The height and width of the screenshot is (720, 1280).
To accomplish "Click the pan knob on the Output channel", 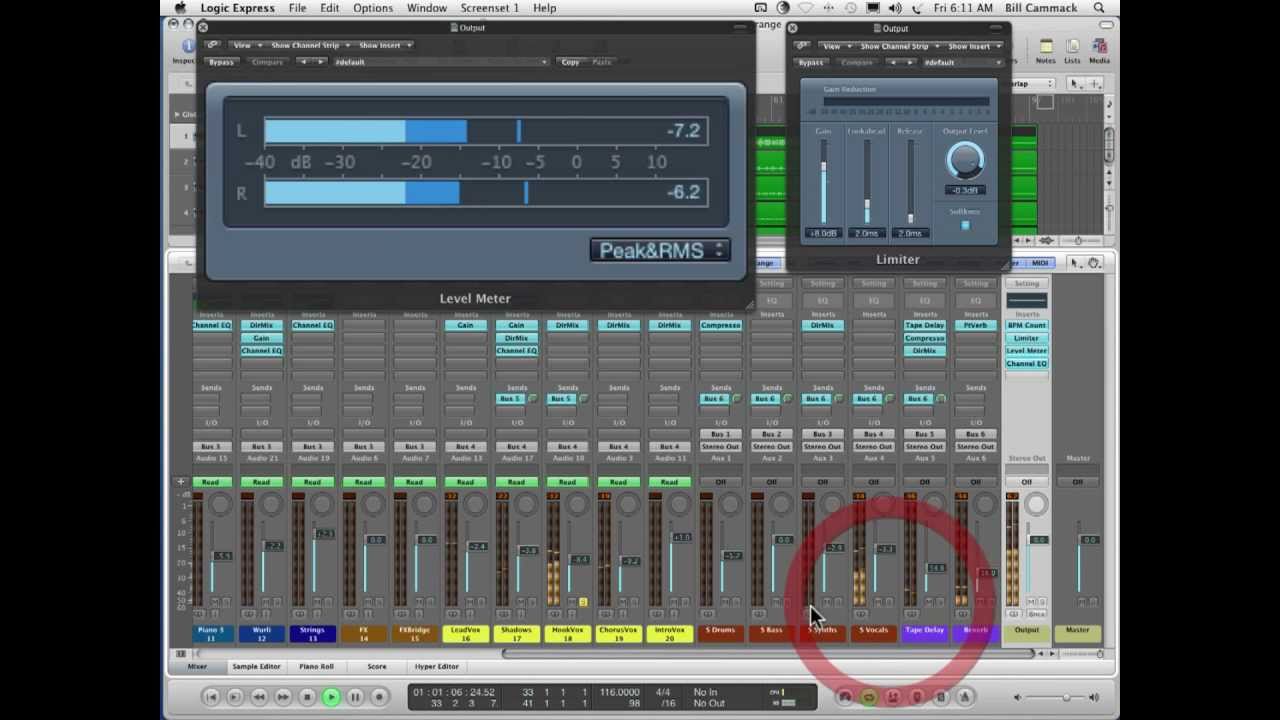I will 1036,504.
